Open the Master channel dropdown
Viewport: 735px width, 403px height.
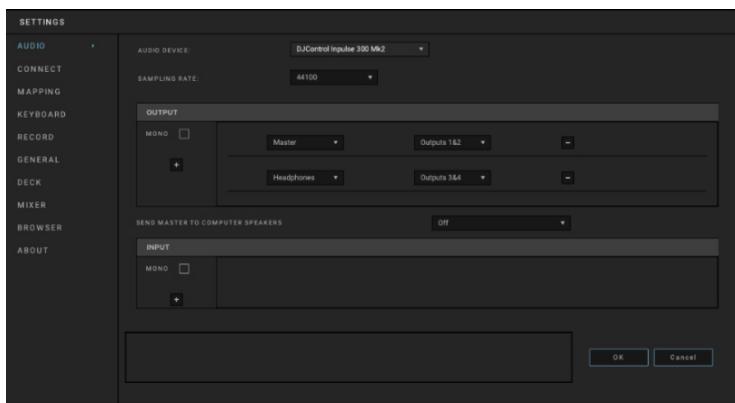pos(305,142)
